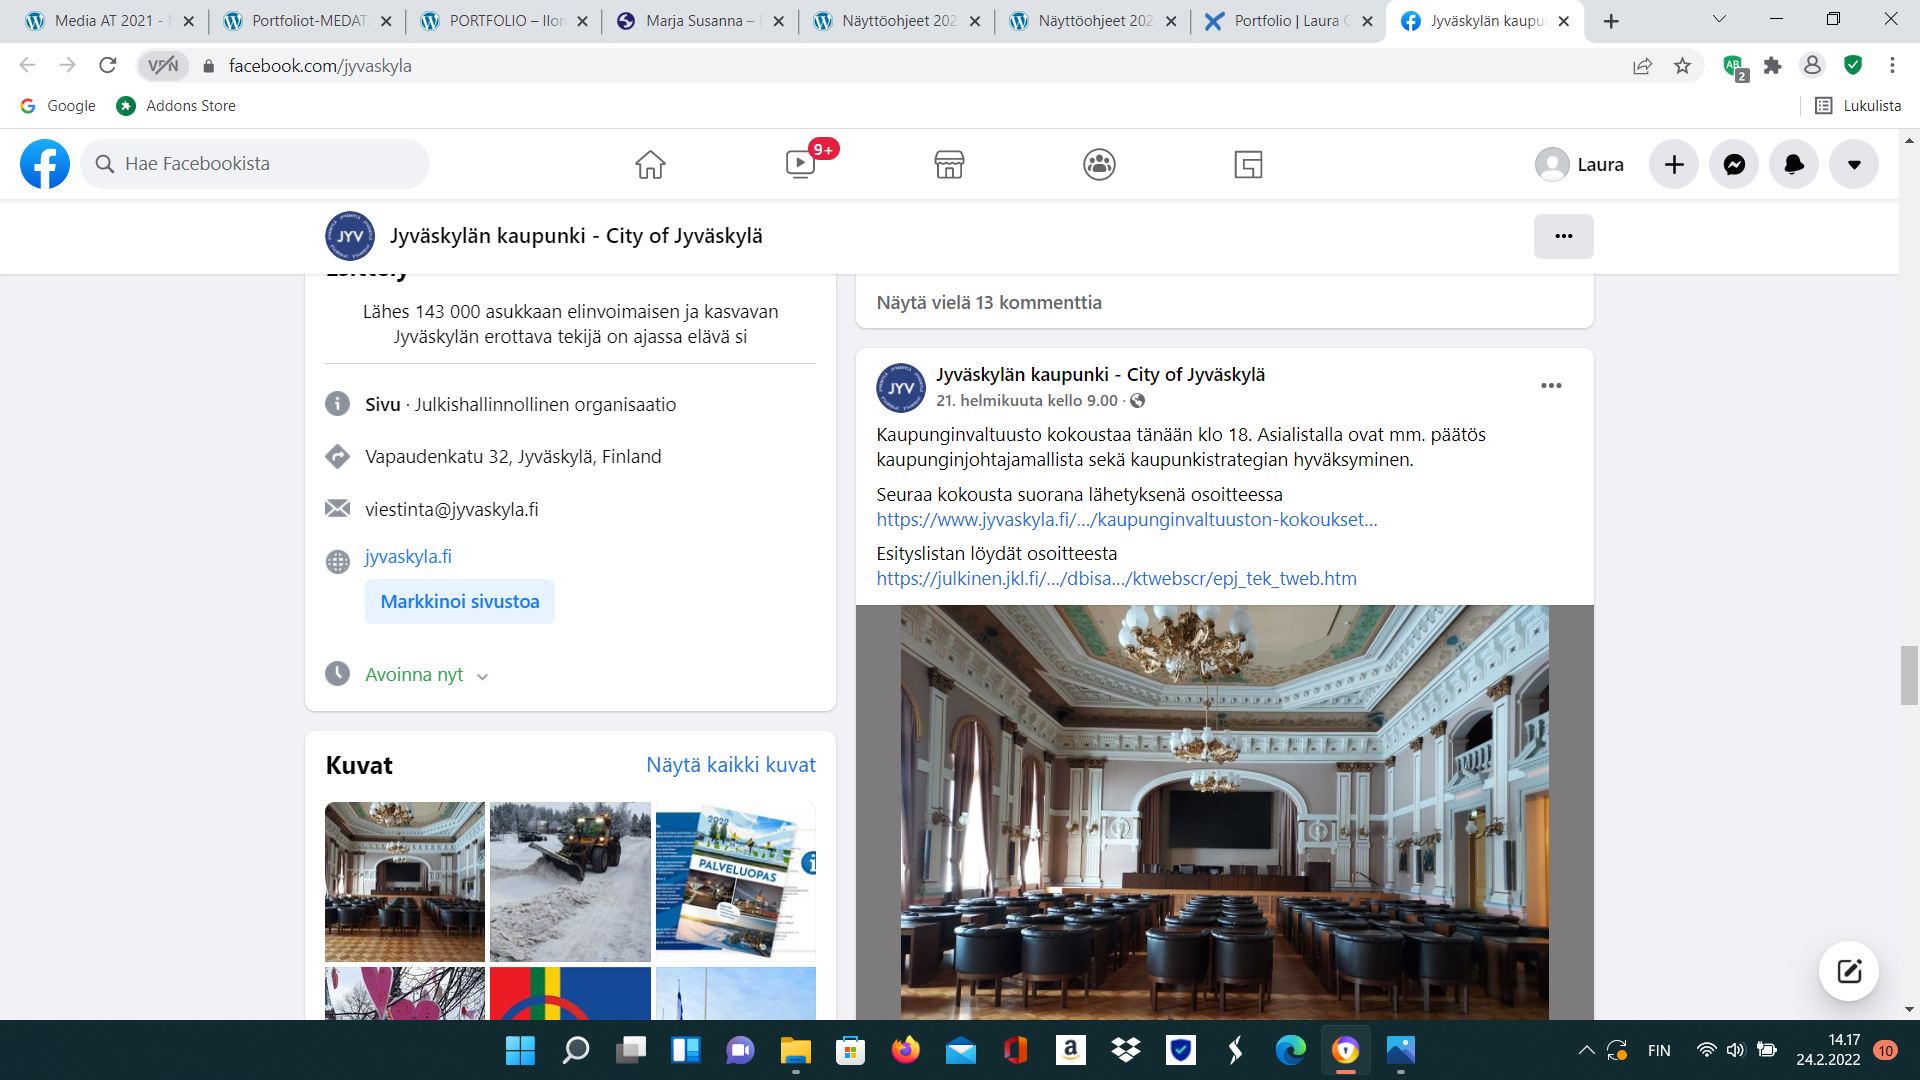Click Näytä kaikki kuvat link
This screenshot has height=1080, width=1920.
pos(731,765)
